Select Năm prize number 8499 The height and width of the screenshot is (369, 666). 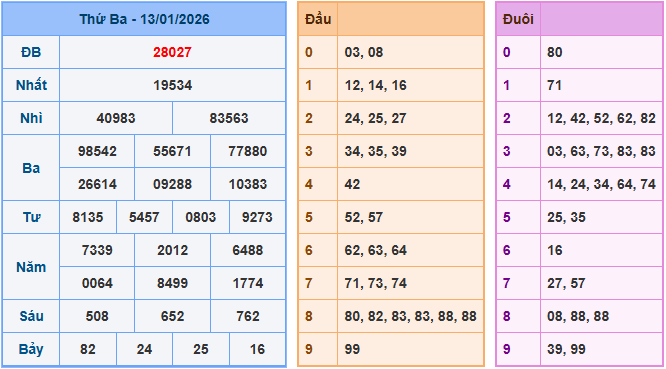coord(172,283)
